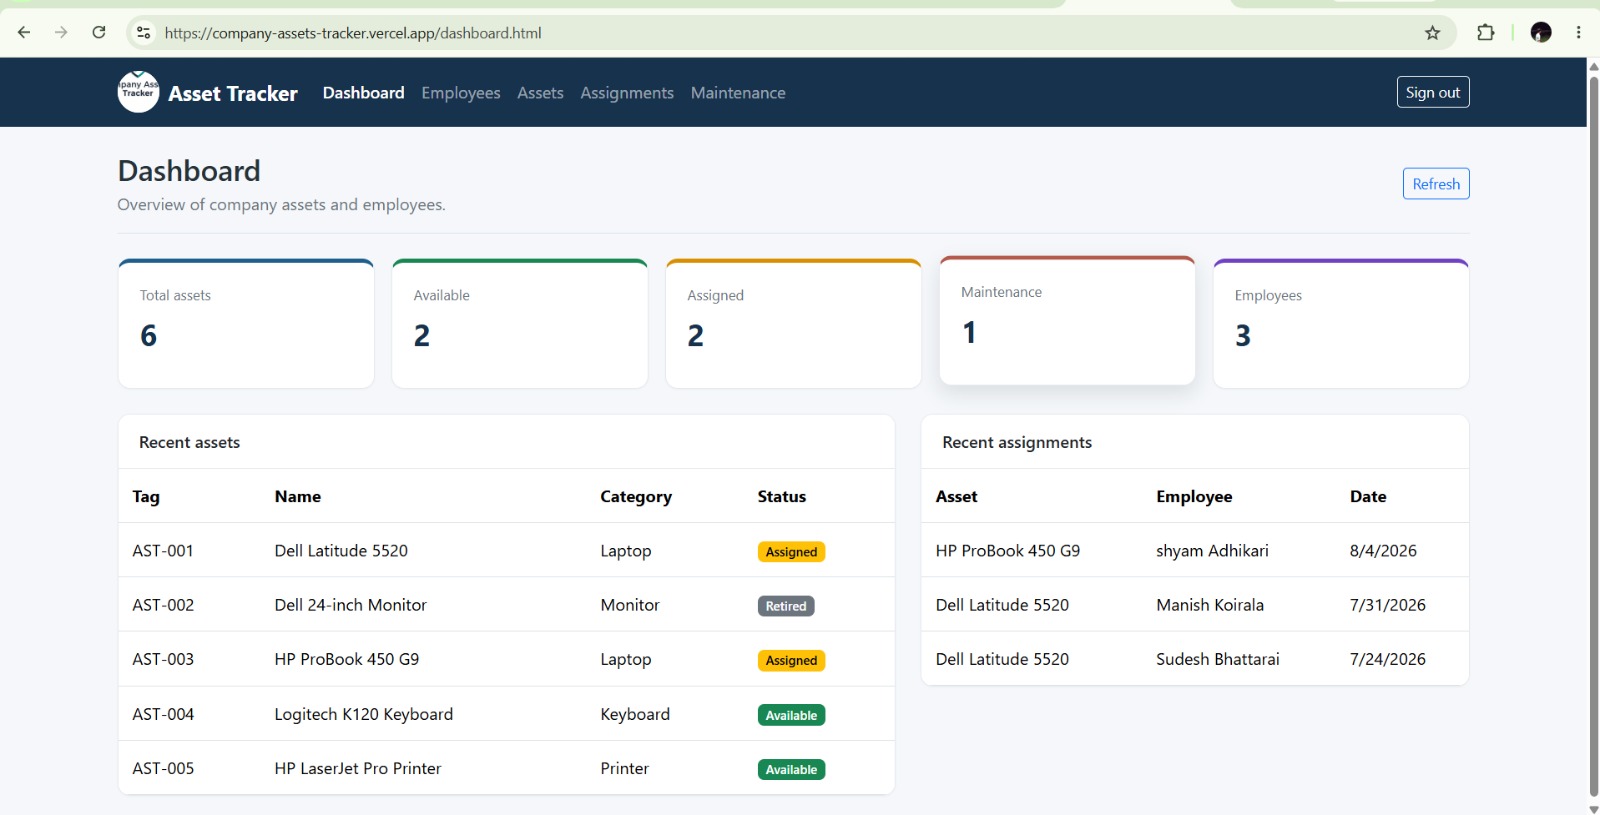The width and height of the screenshot is (1600, 815).
Task: Refresh the dashboard data
Action: click(1436, 184)
